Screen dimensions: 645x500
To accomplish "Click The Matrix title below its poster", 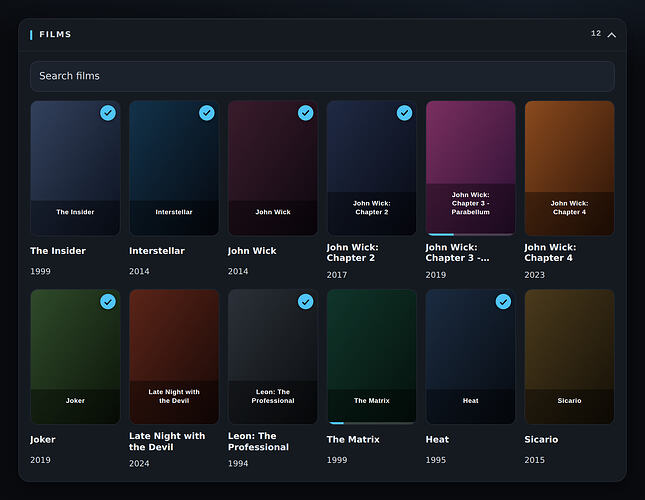I will [x=353, y=440].
